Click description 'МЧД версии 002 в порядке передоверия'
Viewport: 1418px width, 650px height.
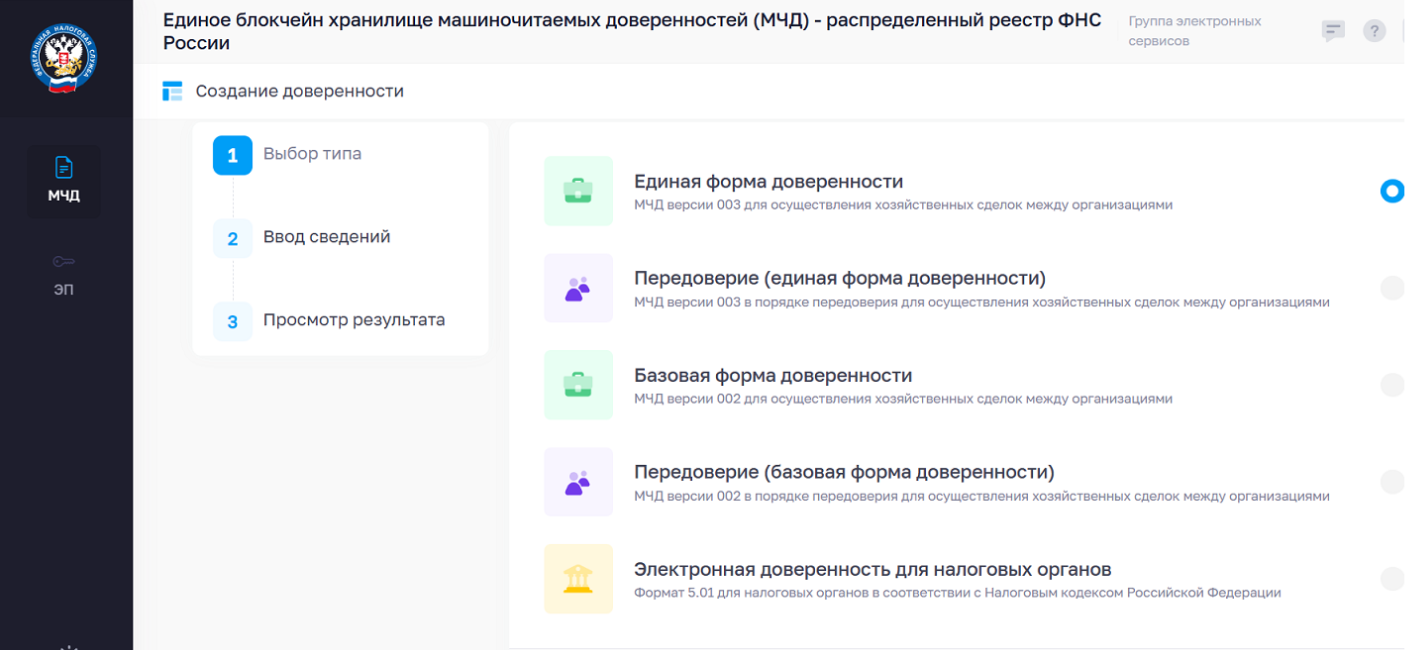pos(982,496)
